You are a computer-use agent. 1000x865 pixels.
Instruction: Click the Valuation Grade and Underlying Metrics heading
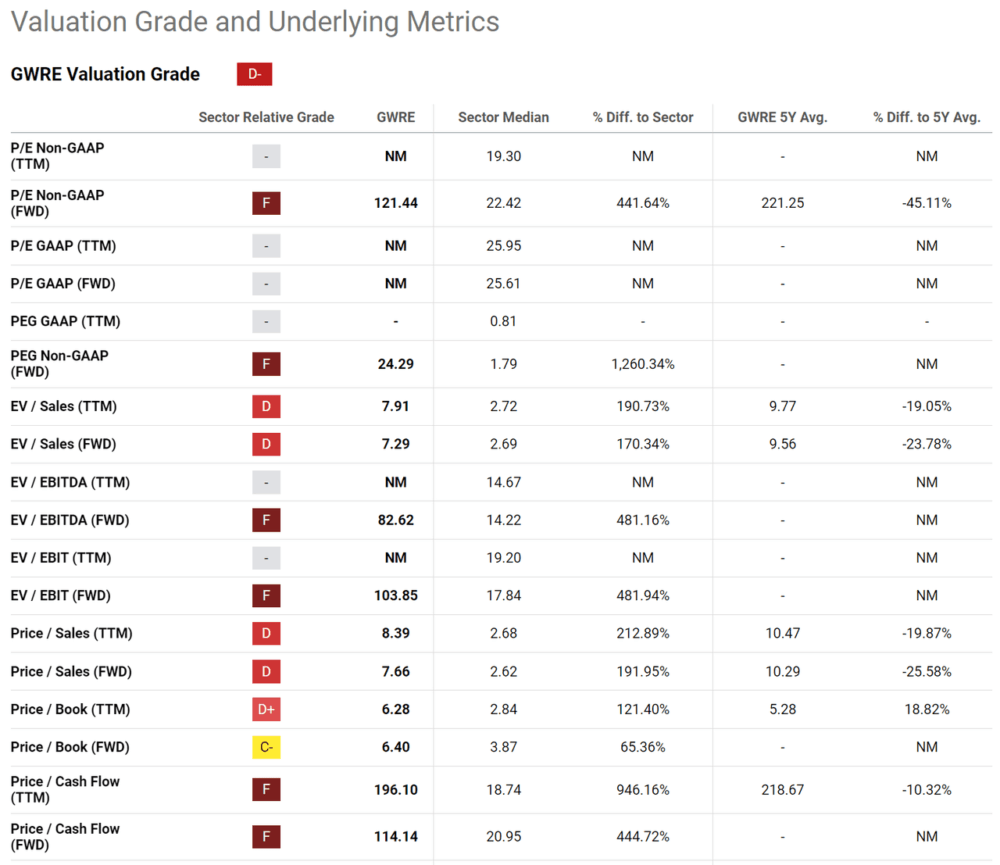click(255, 22)
